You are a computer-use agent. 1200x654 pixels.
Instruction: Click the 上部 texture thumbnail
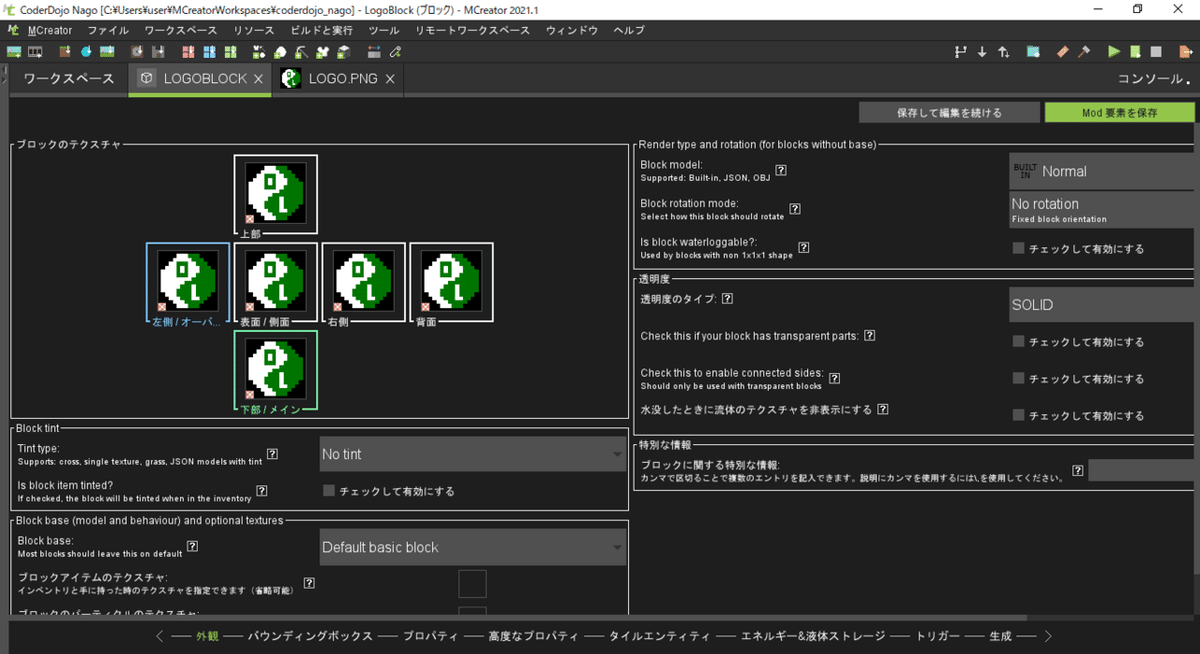pyautogui.click(x=275, y=192)
